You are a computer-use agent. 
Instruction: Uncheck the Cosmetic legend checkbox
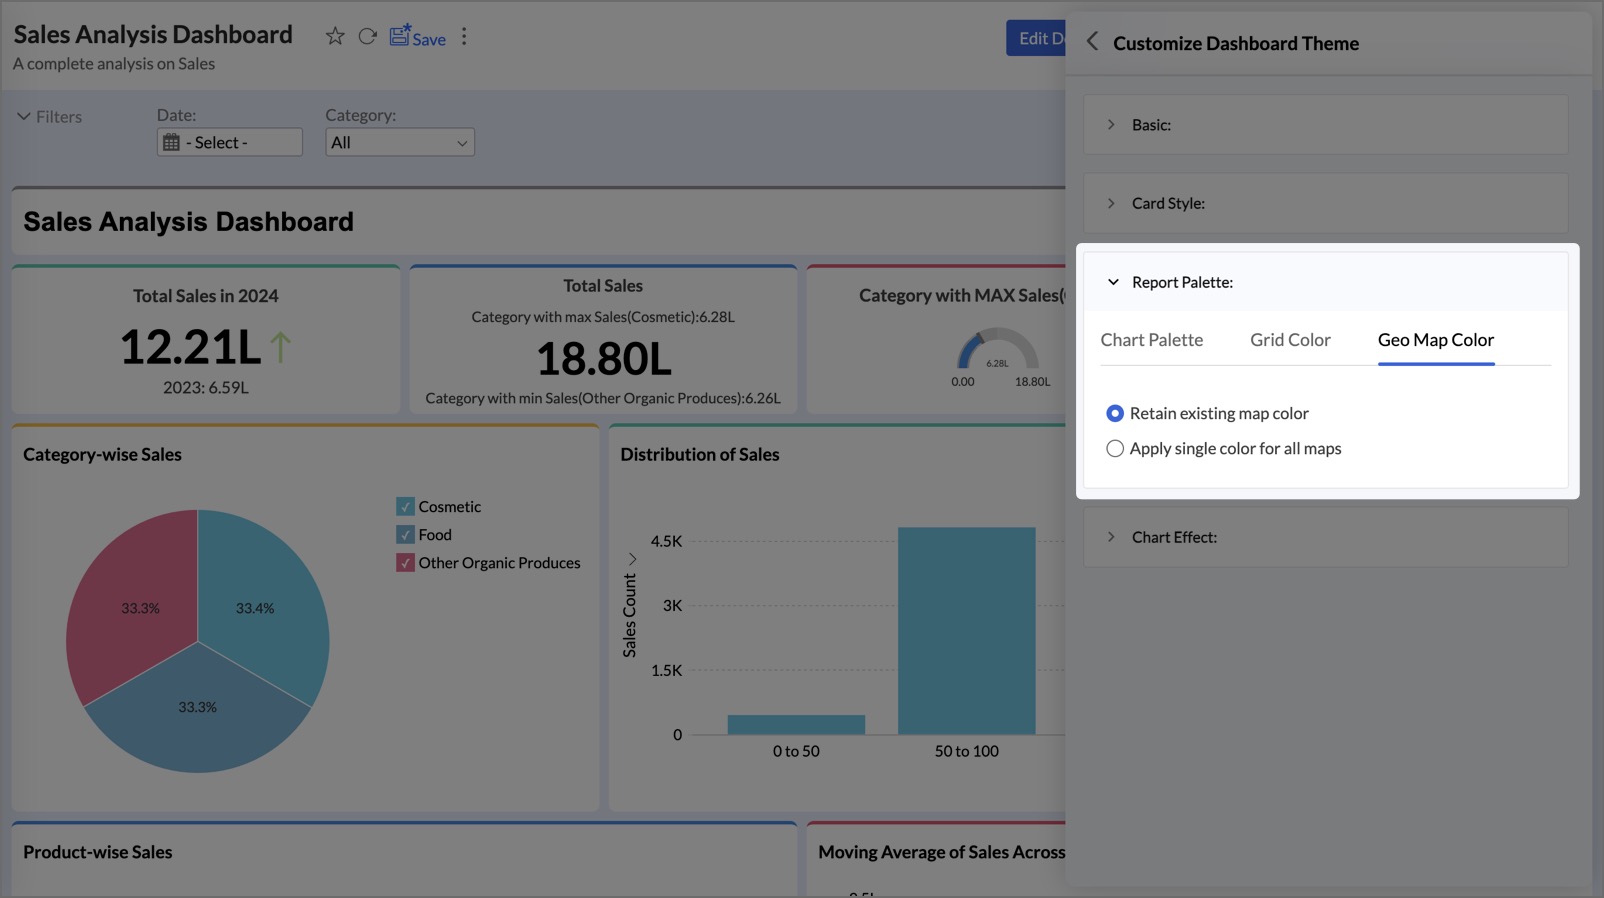pos(405,507)
